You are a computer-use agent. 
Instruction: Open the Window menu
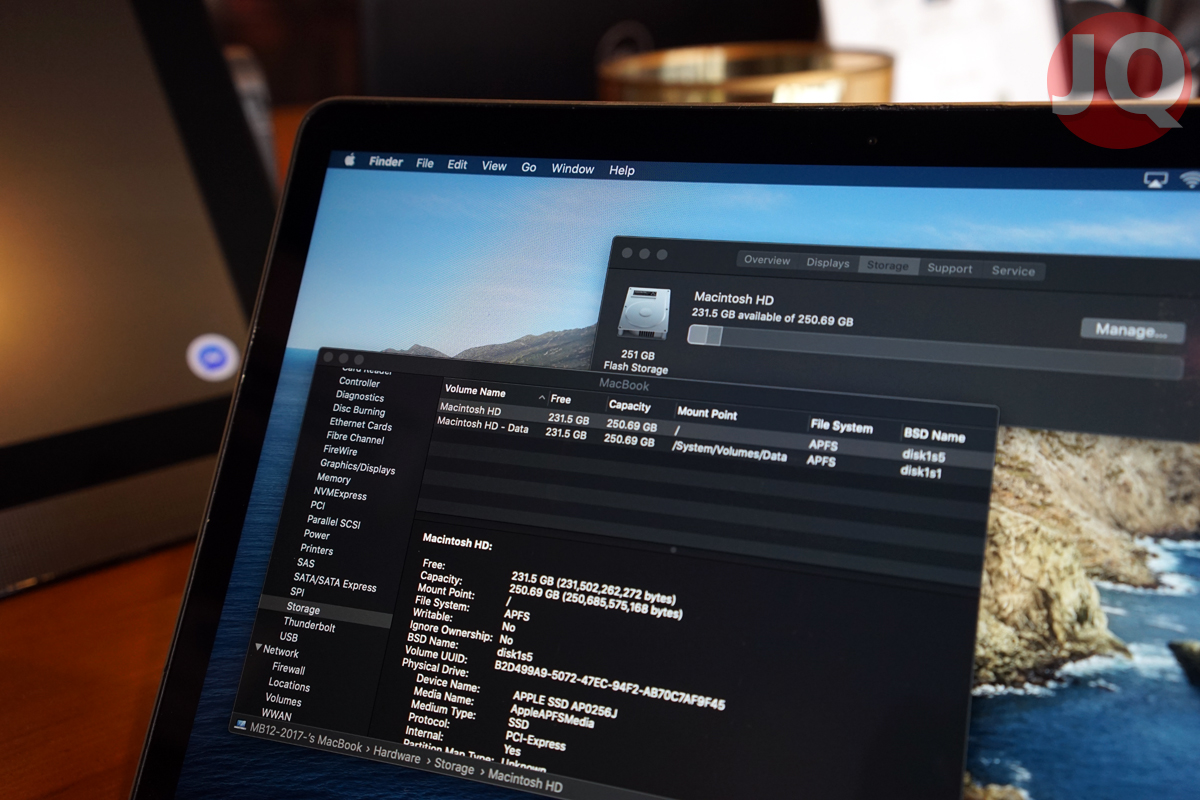(x=573, y=169)
